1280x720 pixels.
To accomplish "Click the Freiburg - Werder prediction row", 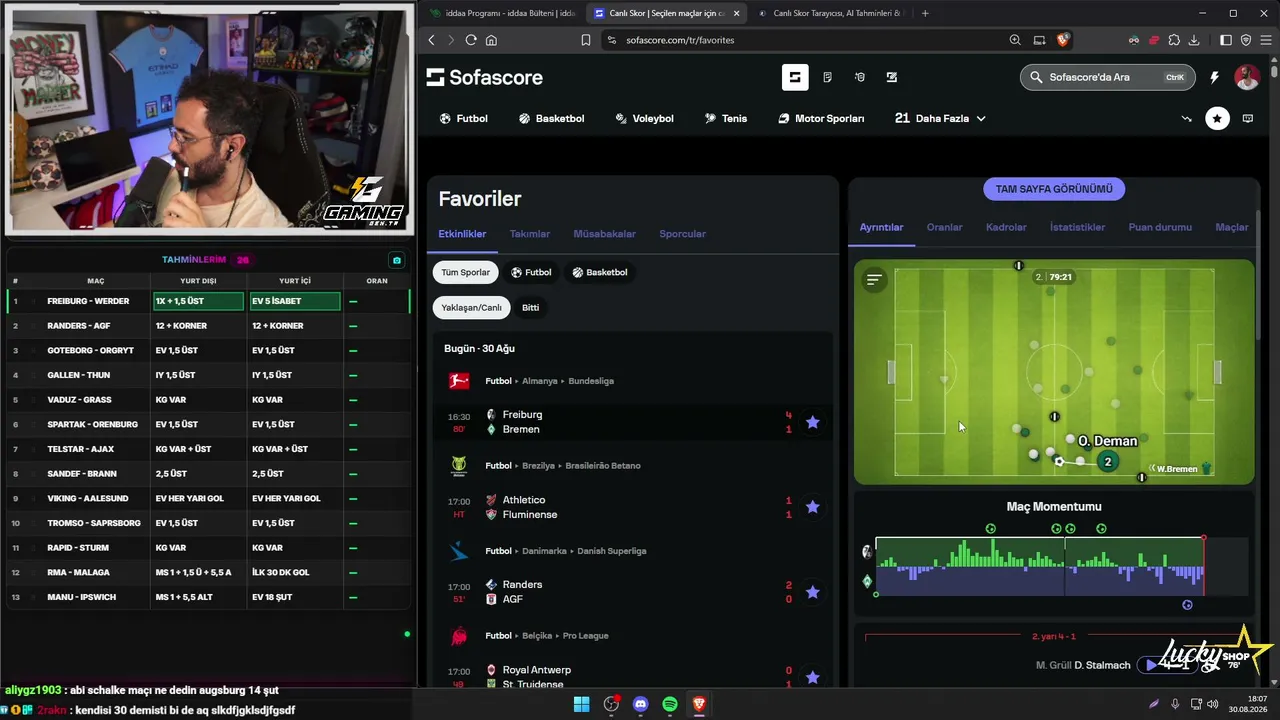I will [x=207, y=301].
